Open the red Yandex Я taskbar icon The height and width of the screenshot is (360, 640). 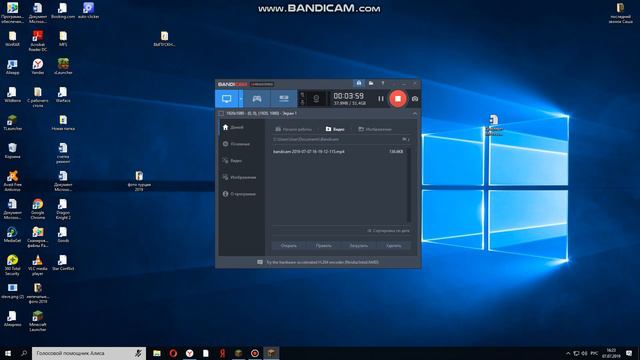(x=222, y=353)
